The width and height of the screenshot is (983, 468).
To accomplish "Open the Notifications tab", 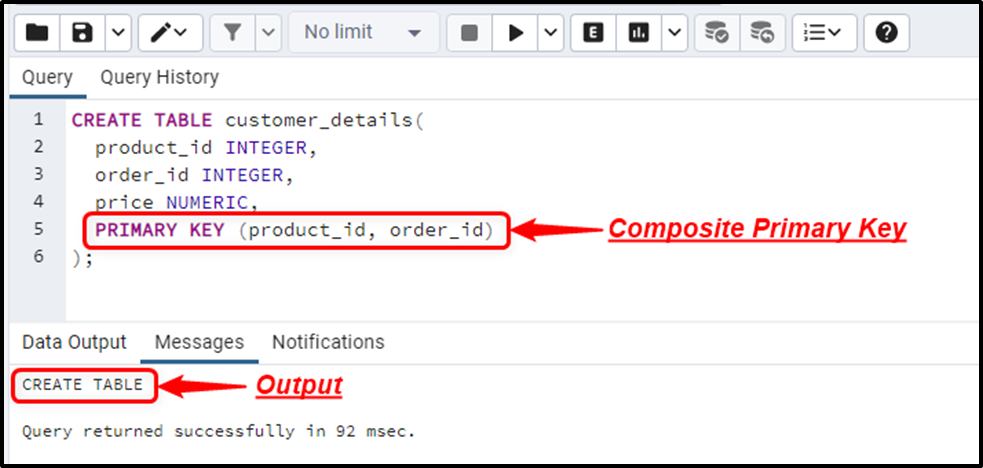I will click(328, 342).
